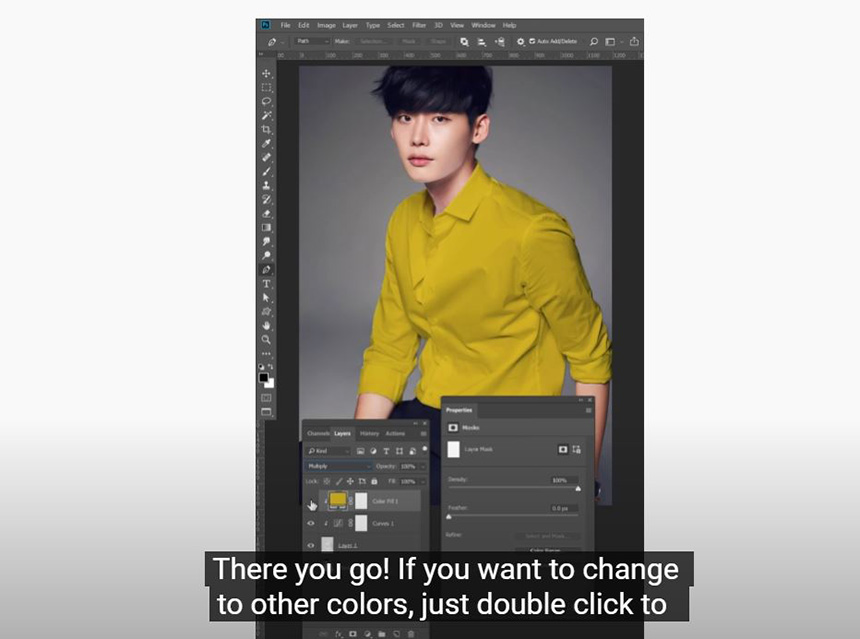This screenshot has width=860, height=639.
Task: Open the Opacity slider dropdown arrow
Action: 423,466
